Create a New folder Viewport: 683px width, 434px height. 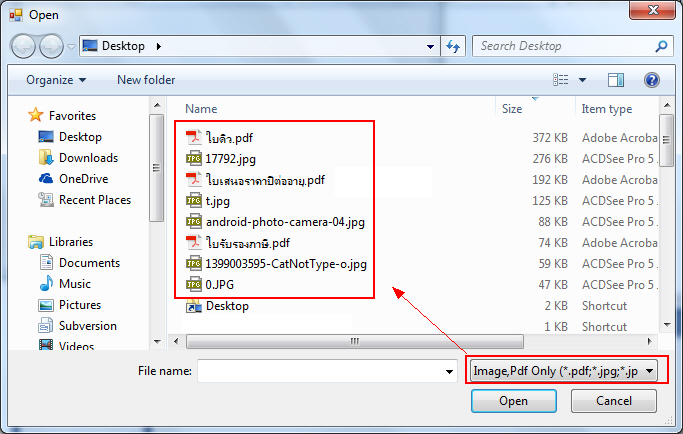146,80
